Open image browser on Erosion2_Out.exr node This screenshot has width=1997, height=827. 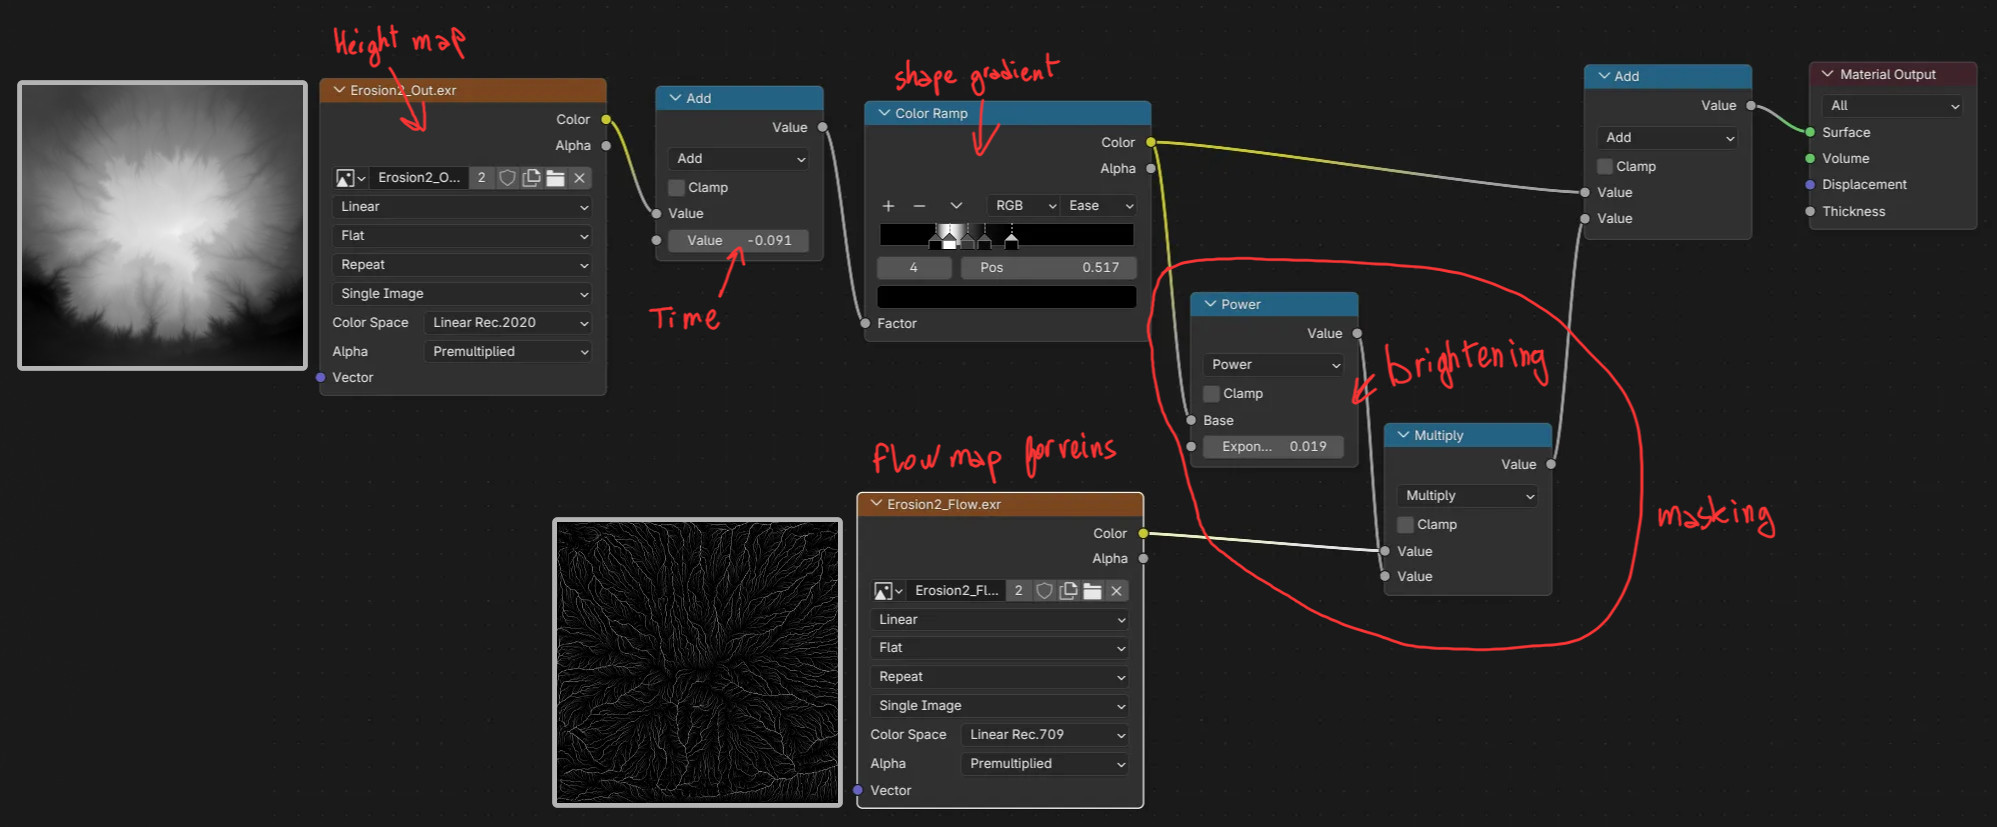(x=350, y=178)
